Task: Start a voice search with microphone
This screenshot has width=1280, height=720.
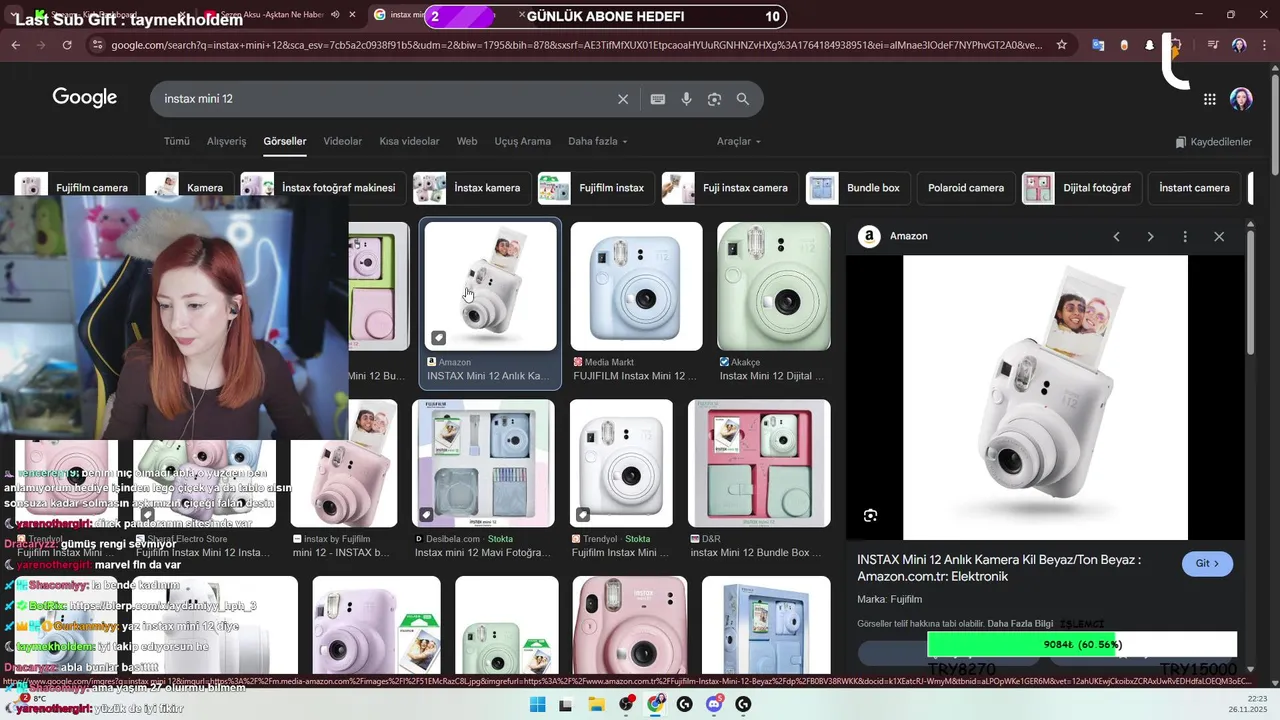Action: pos(686,99)
